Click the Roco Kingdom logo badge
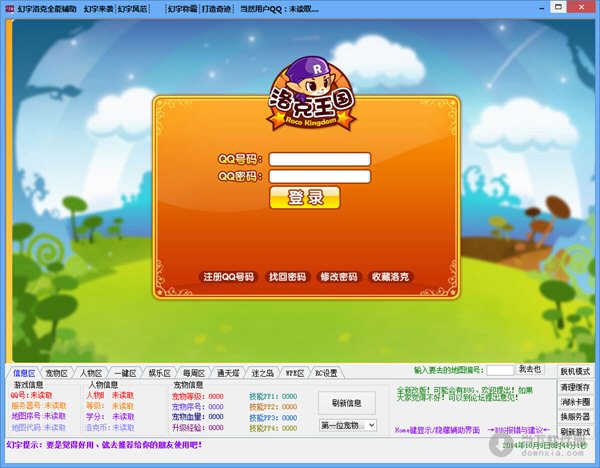Screen dimensions: 600x468 [311, 95]
